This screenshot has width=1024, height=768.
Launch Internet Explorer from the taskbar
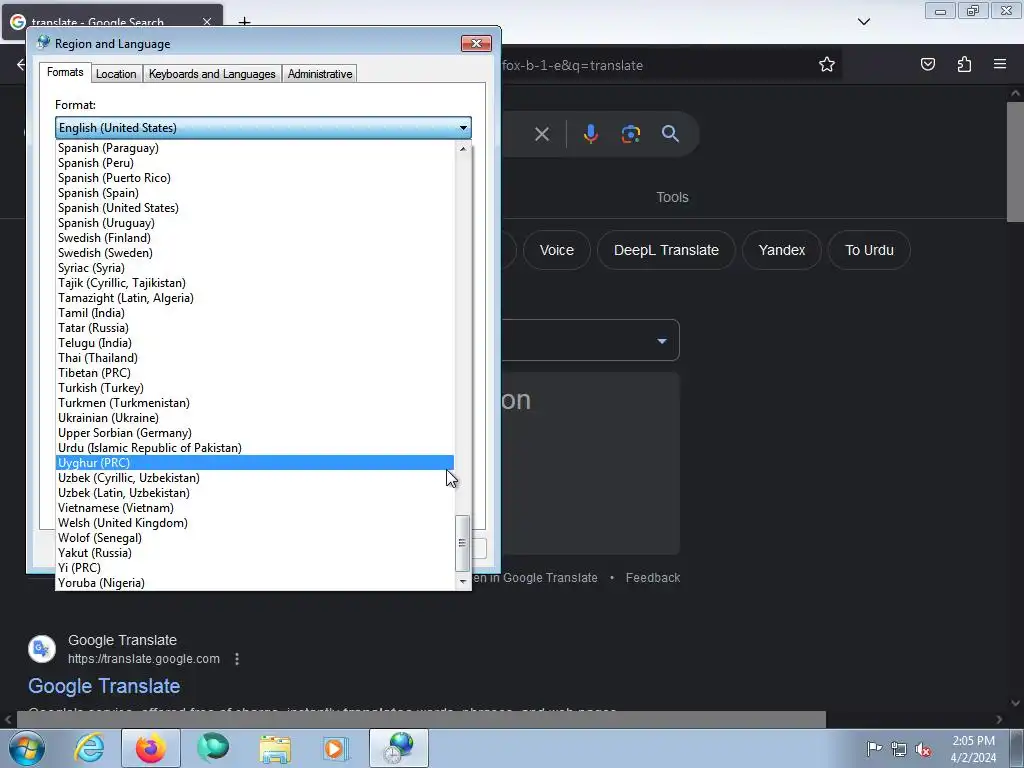click(89, 748)
